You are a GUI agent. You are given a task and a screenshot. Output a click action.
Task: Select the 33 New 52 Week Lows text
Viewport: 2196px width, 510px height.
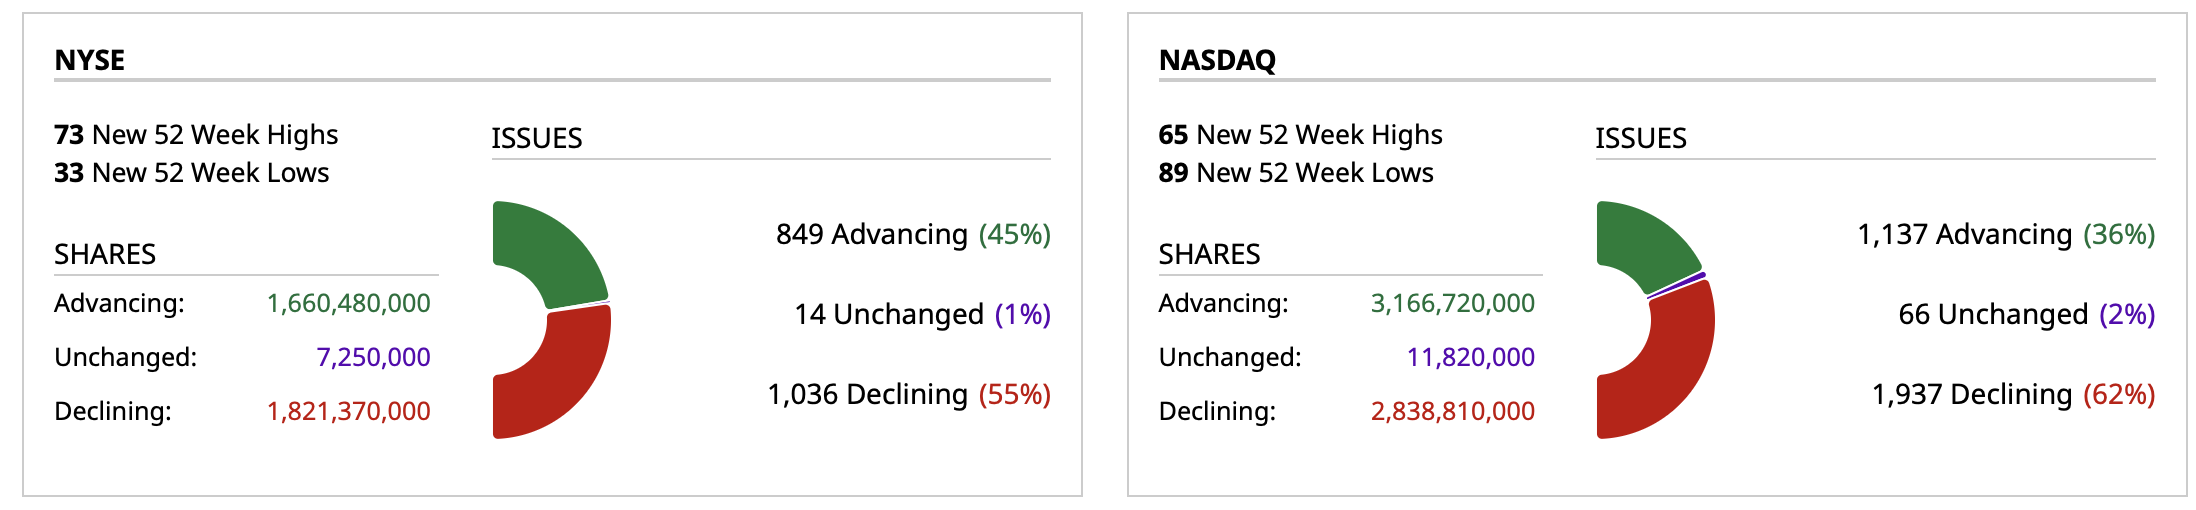pyautogui.click(x=191, y=173)
